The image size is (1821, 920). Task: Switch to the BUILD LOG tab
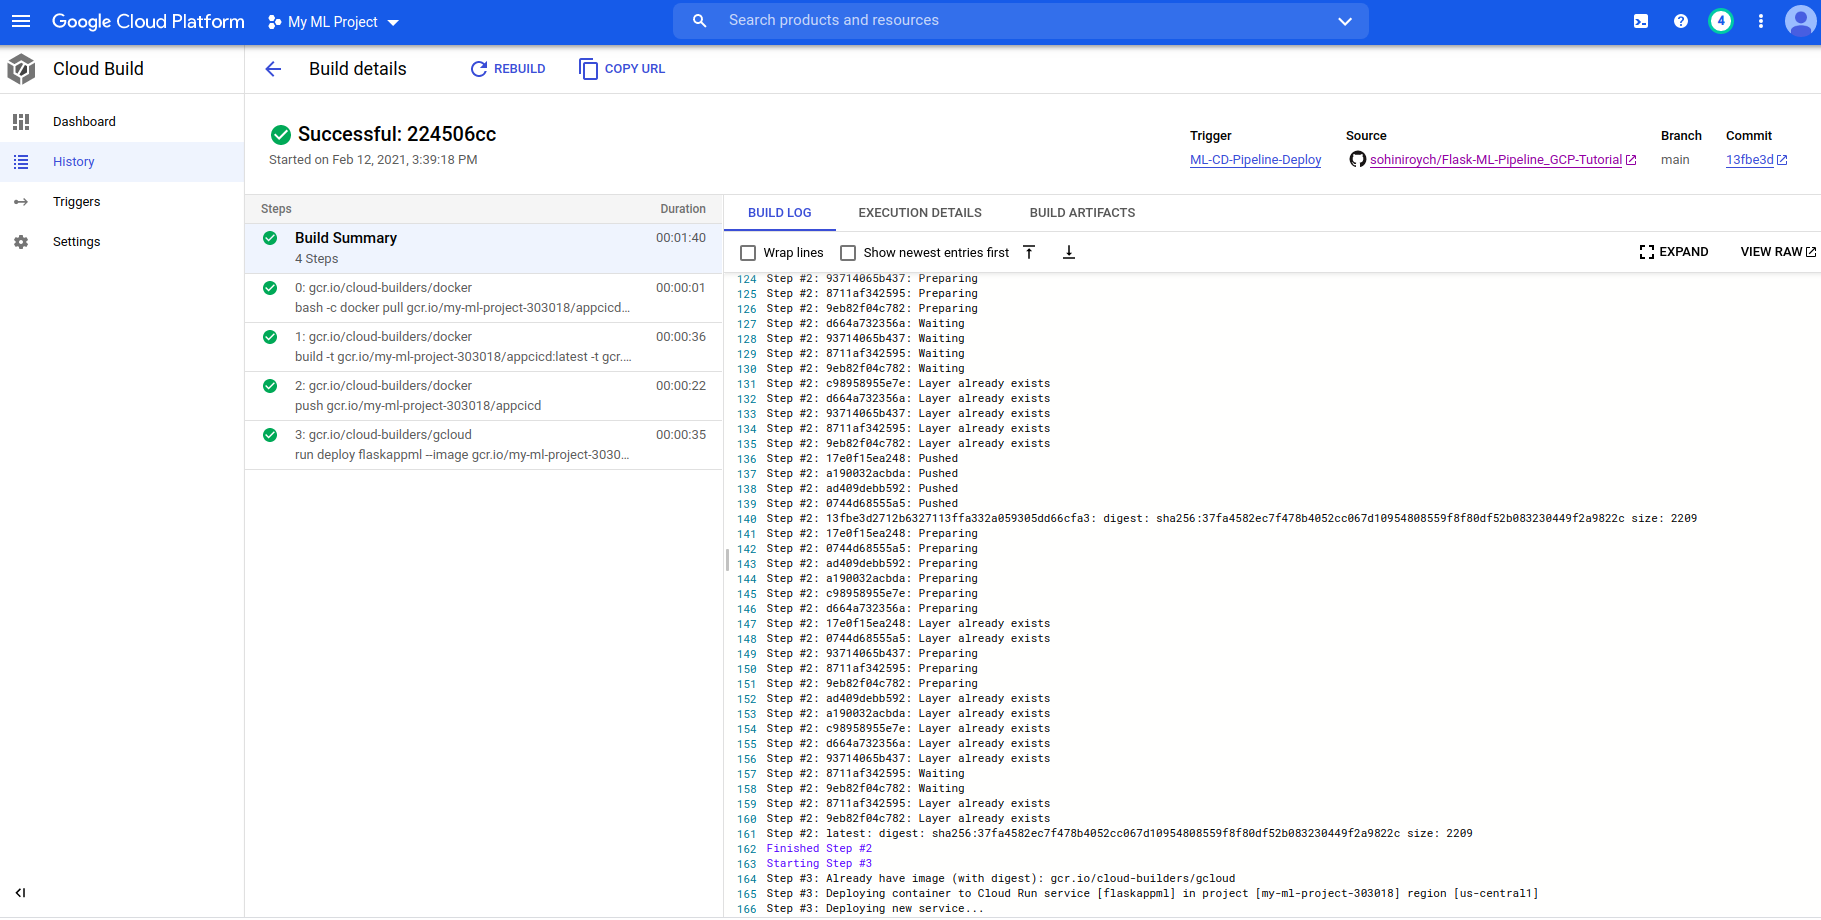coord(780,213)
